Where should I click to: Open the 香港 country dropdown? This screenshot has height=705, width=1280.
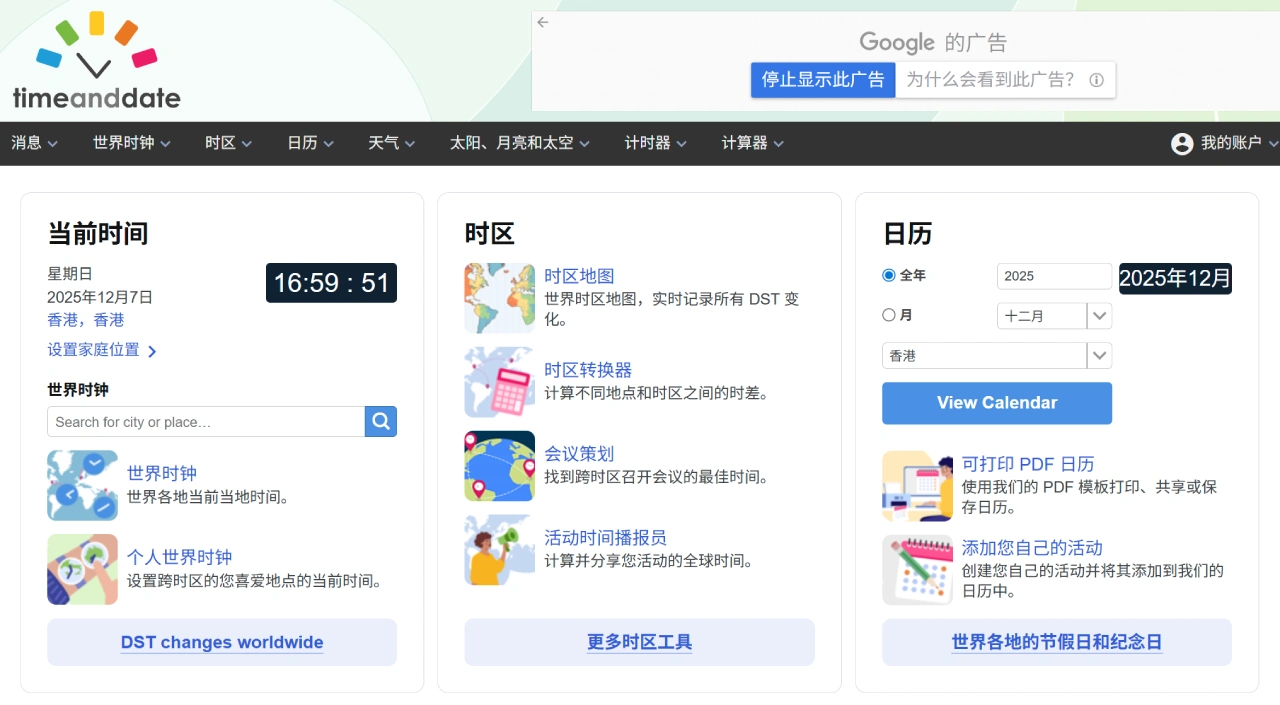pyautogui.click(x=996, y=356)
